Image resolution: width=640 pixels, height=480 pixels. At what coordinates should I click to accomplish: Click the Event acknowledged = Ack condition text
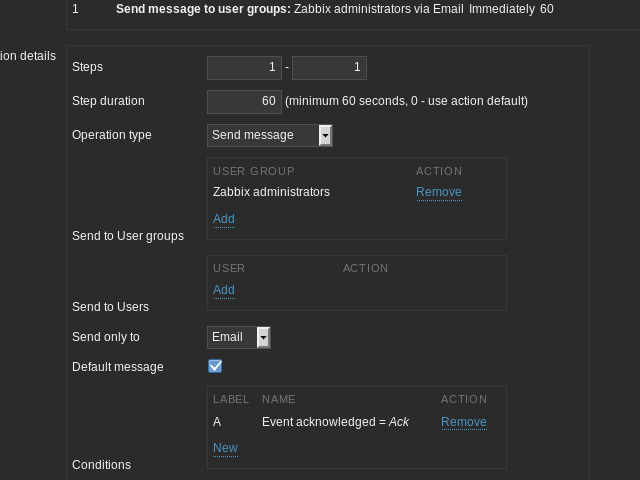335,422
